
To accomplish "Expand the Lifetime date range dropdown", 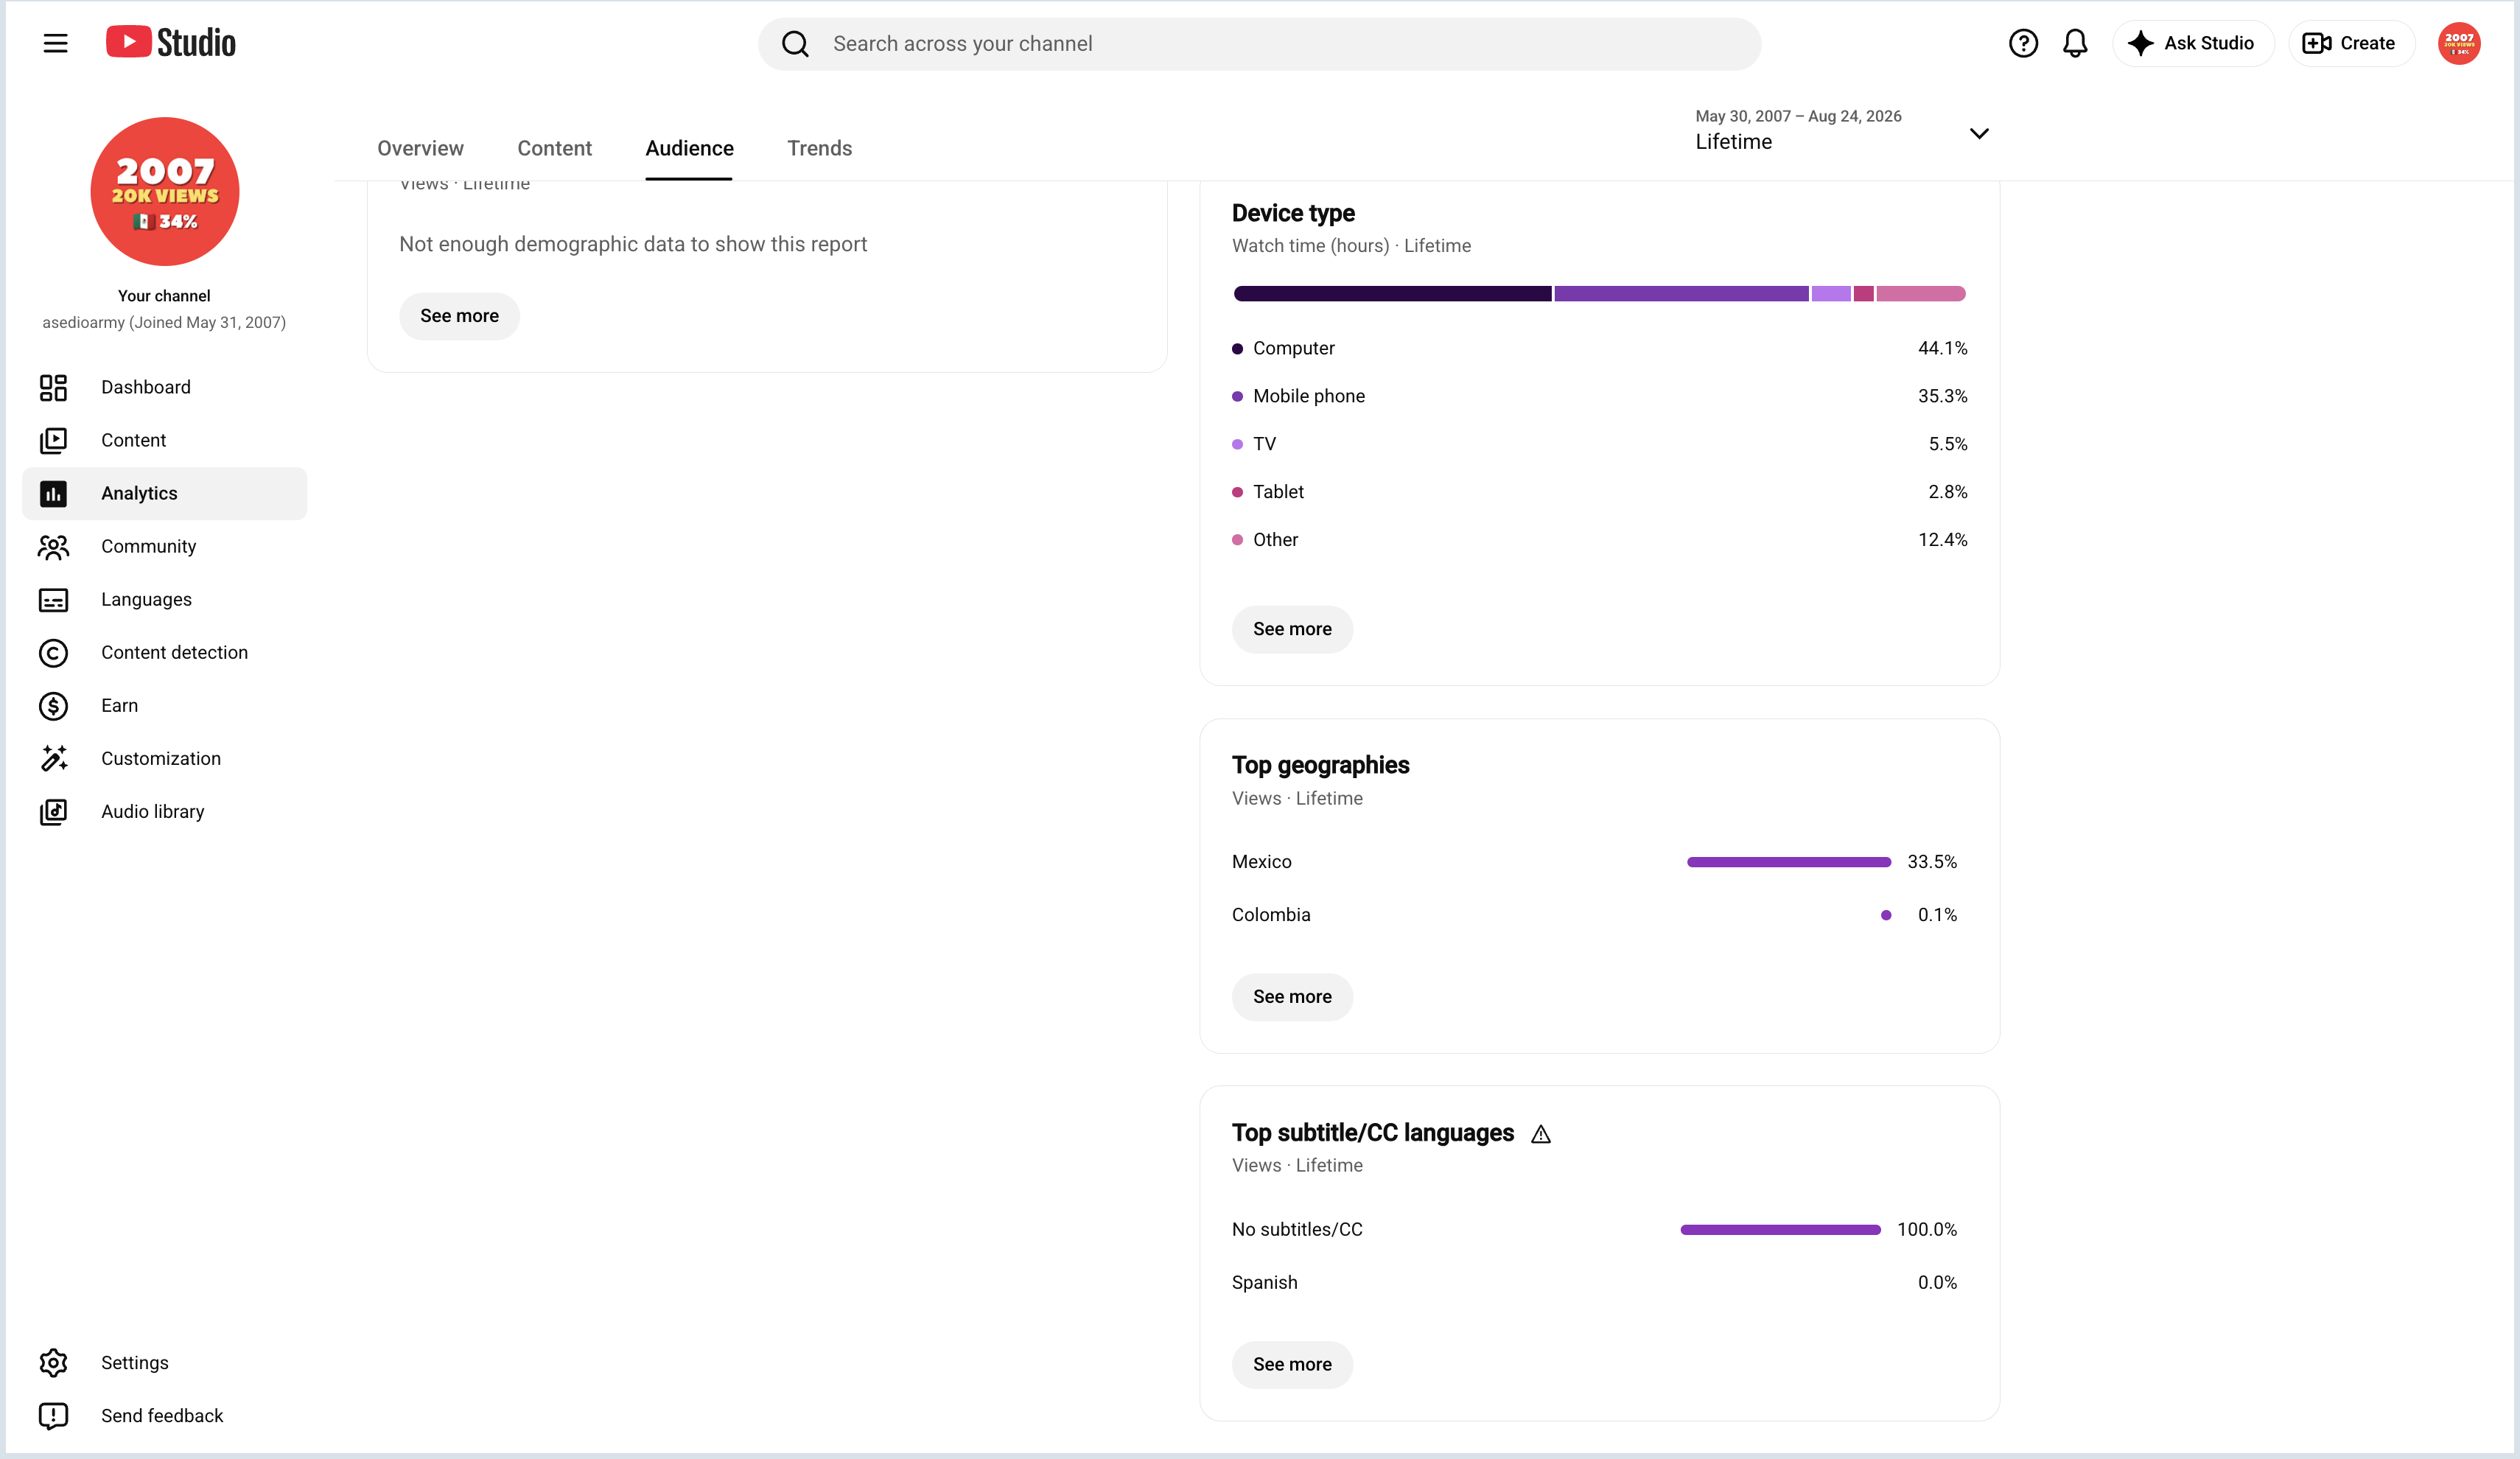I will click(1842, 131).
